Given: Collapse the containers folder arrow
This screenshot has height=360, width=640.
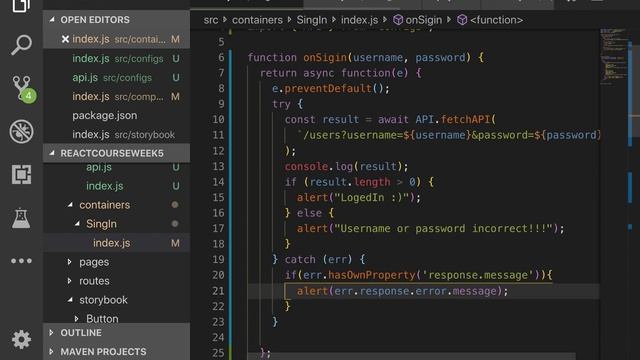Looking at the screenshot, I should (x=70, y=204).
